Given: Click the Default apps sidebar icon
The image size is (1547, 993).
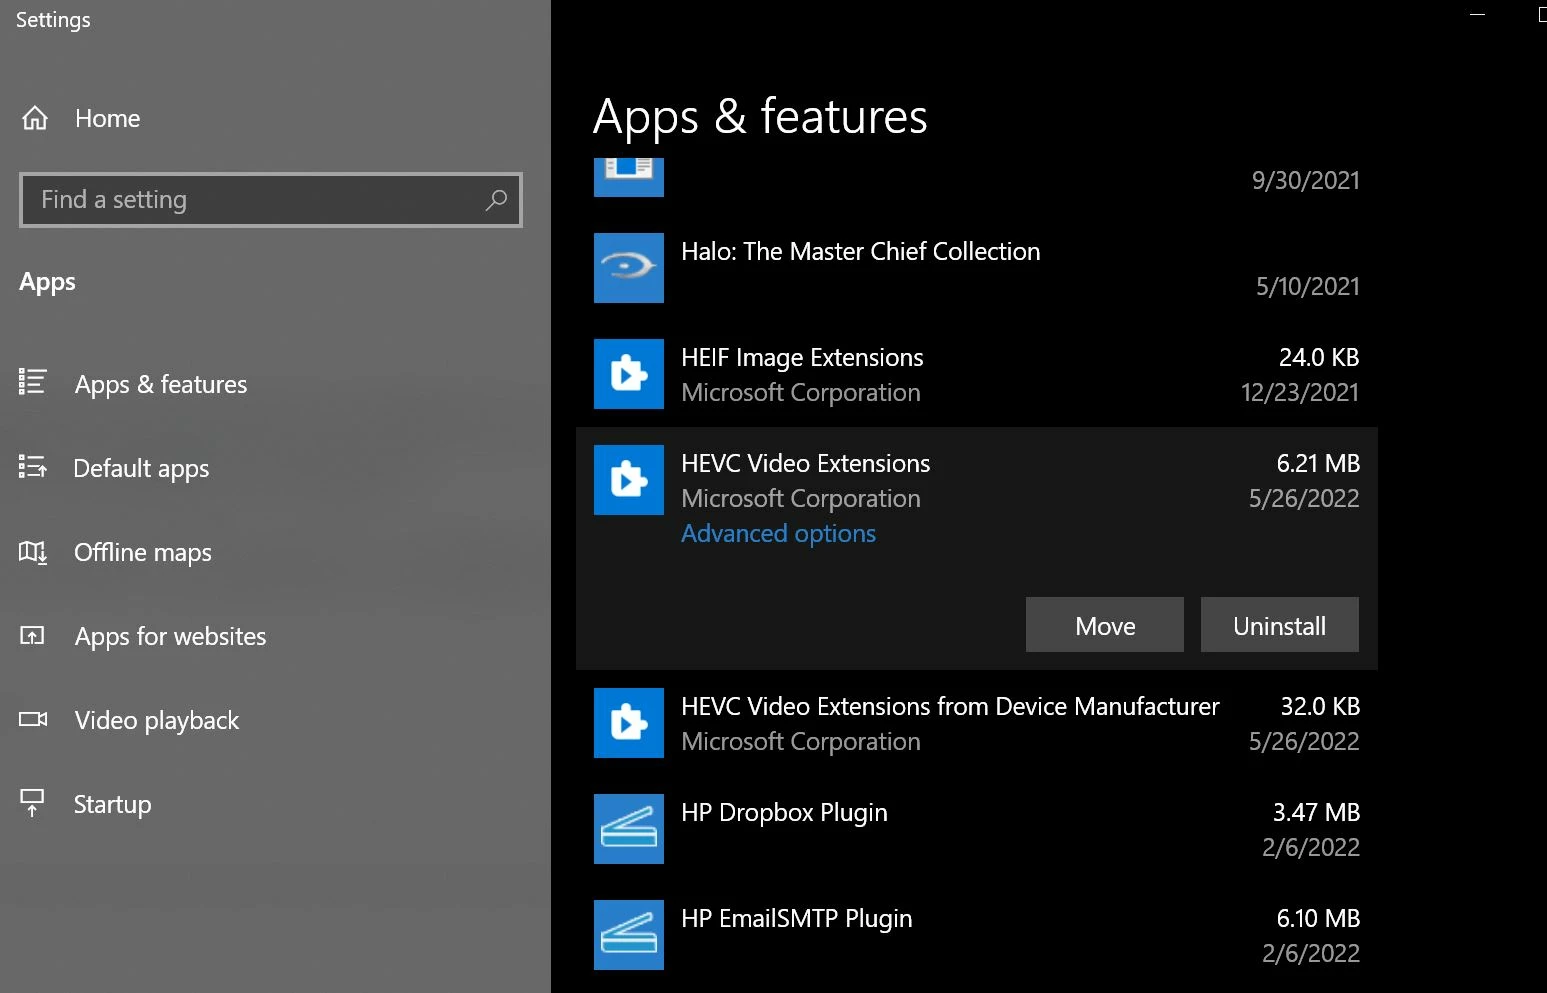Looking at the screenshot, I should click(33, 466).
